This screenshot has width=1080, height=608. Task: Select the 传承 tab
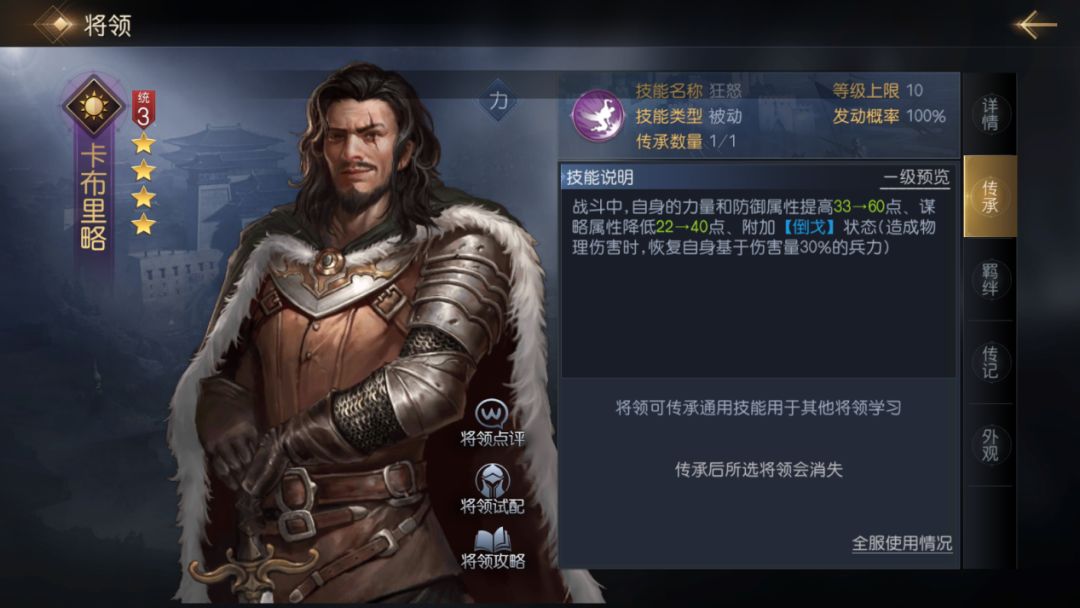coord(990,196)
